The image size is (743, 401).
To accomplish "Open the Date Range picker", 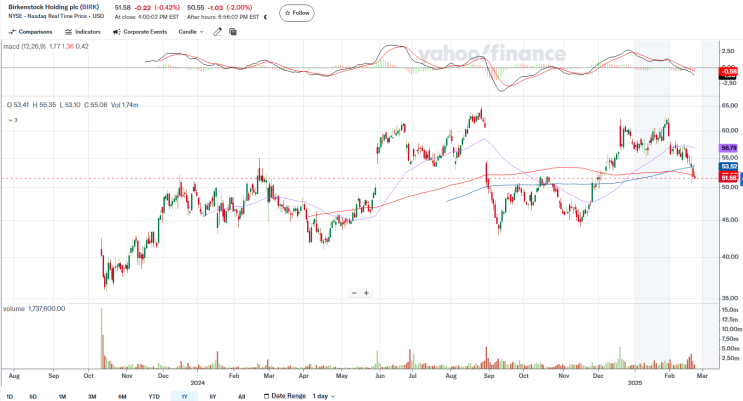I will [285, 396].
